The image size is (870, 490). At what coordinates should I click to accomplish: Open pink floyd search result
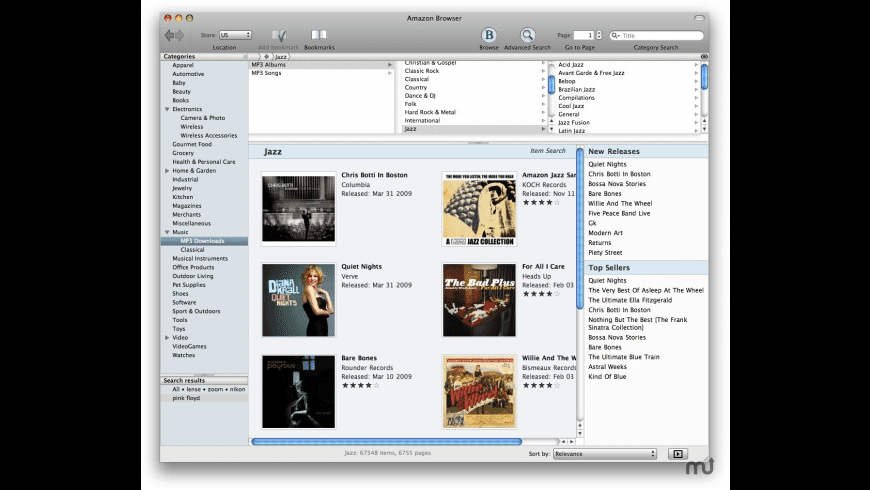point(186,398)
